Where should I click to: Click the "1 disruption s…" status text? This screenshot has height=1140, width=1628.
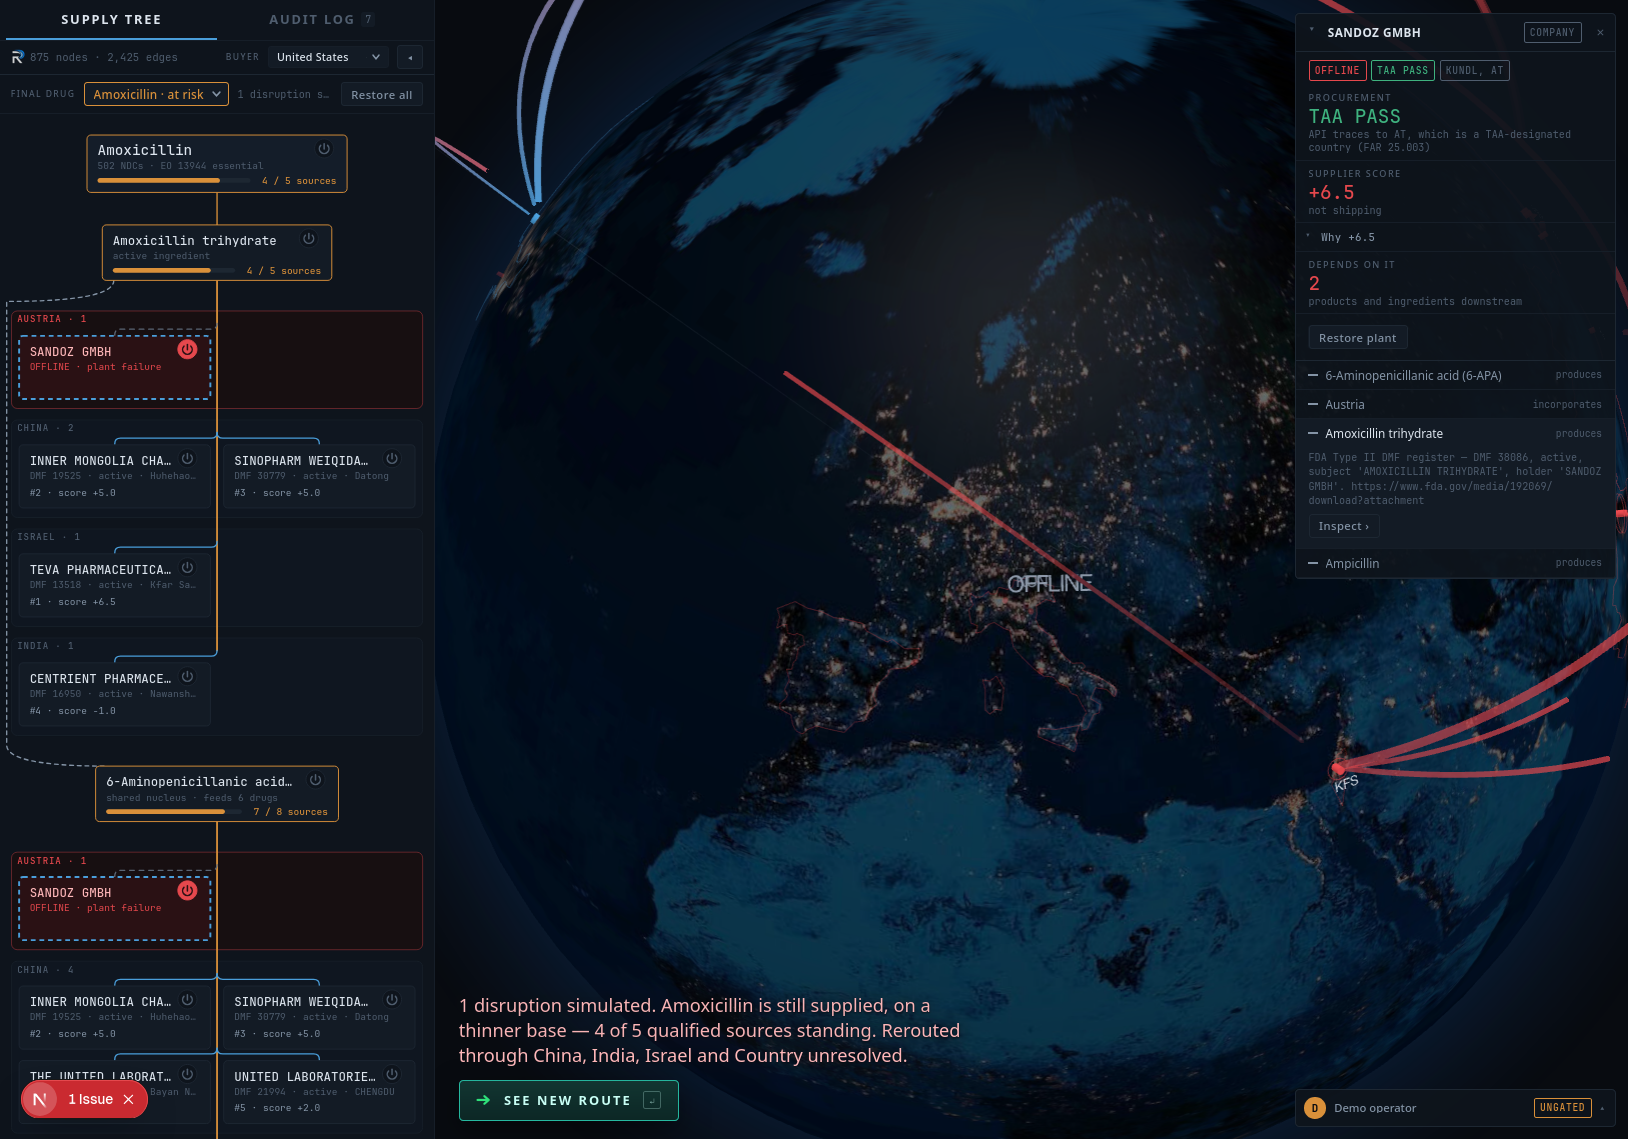(283, 94)
